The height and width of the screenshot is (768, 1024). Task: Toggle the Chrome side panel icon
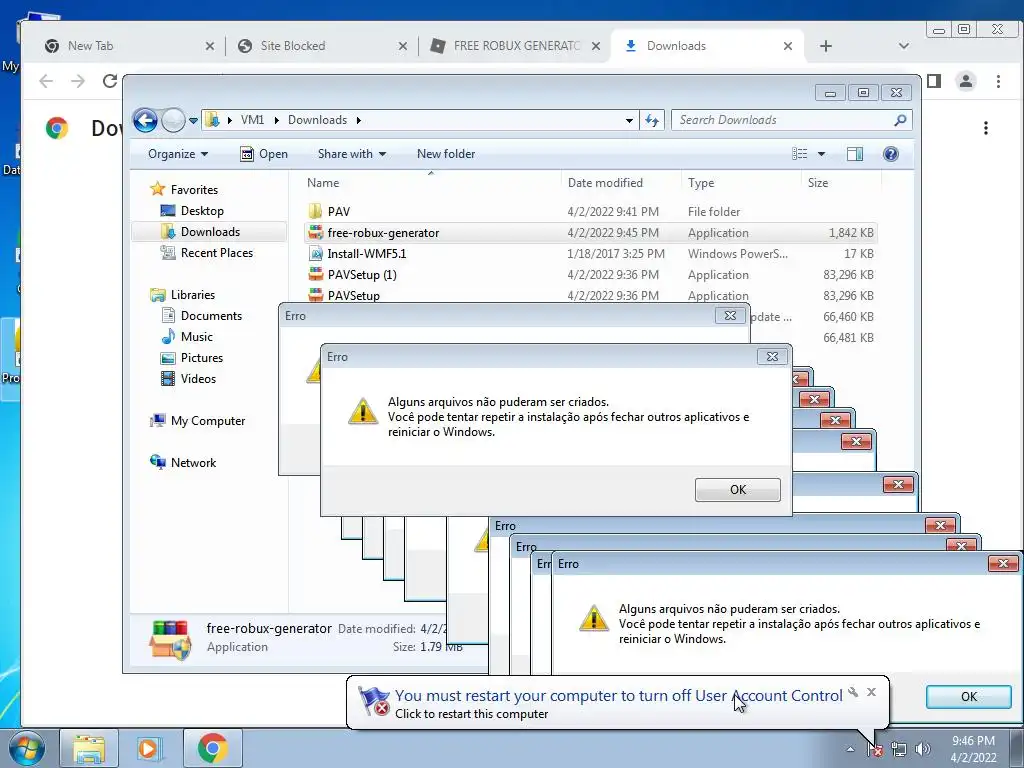(934, 81)
